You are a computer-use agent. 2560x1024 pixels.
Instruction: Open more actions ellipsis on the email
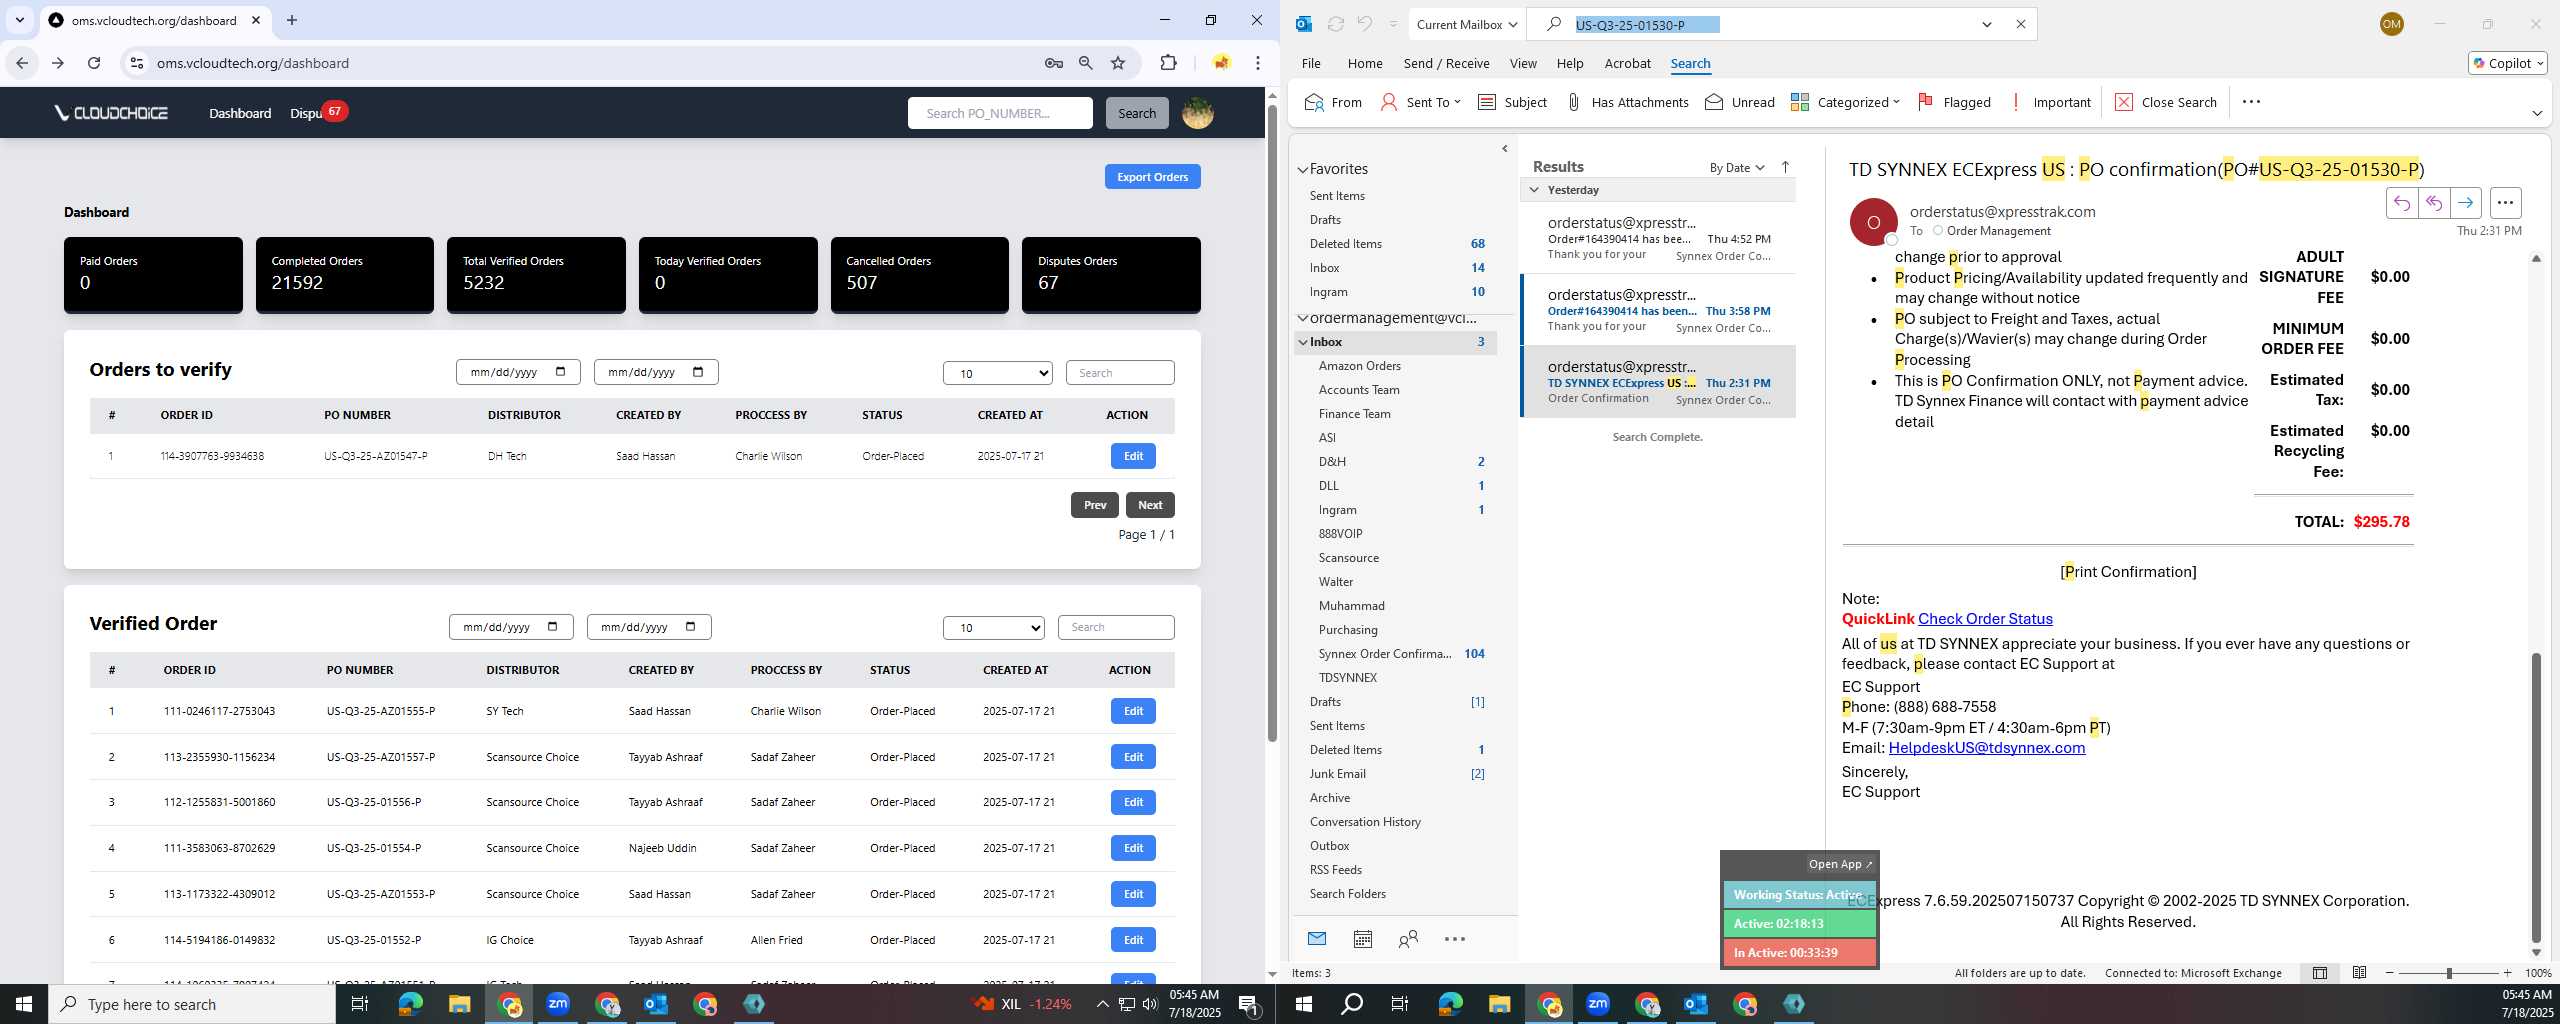click(2505, 203)
